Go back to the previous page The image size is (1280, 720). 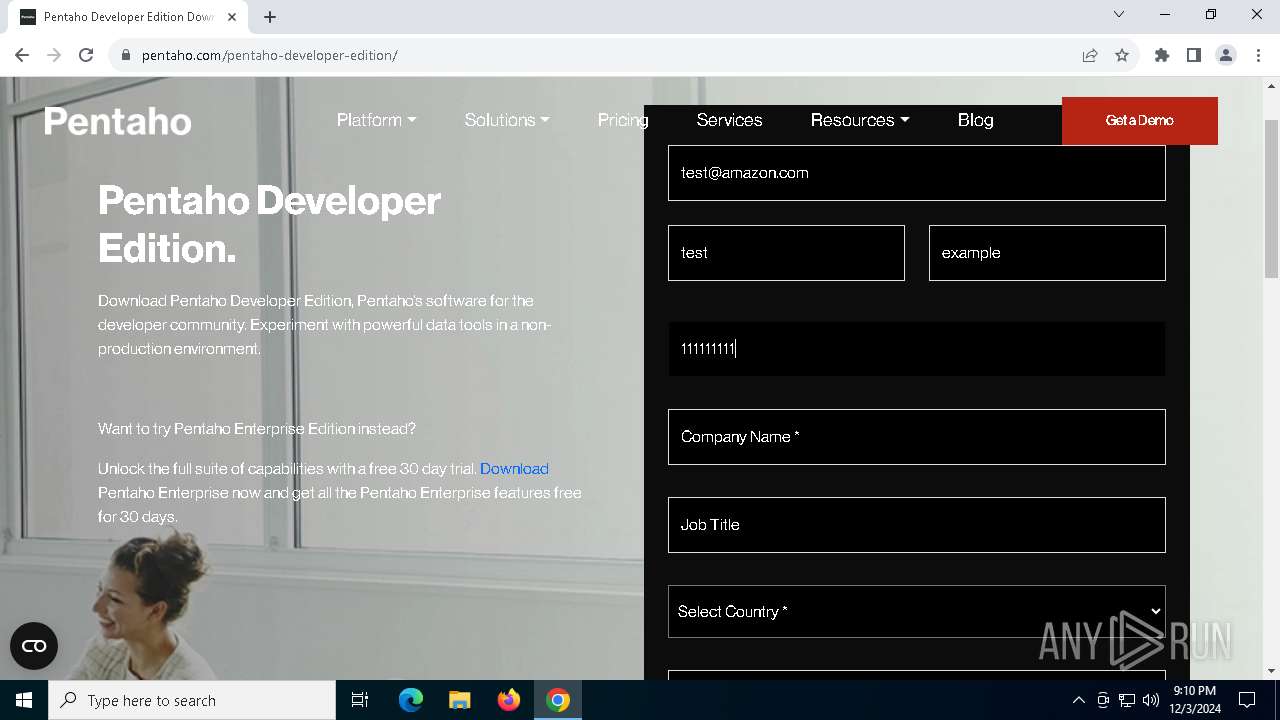[22, 55]
